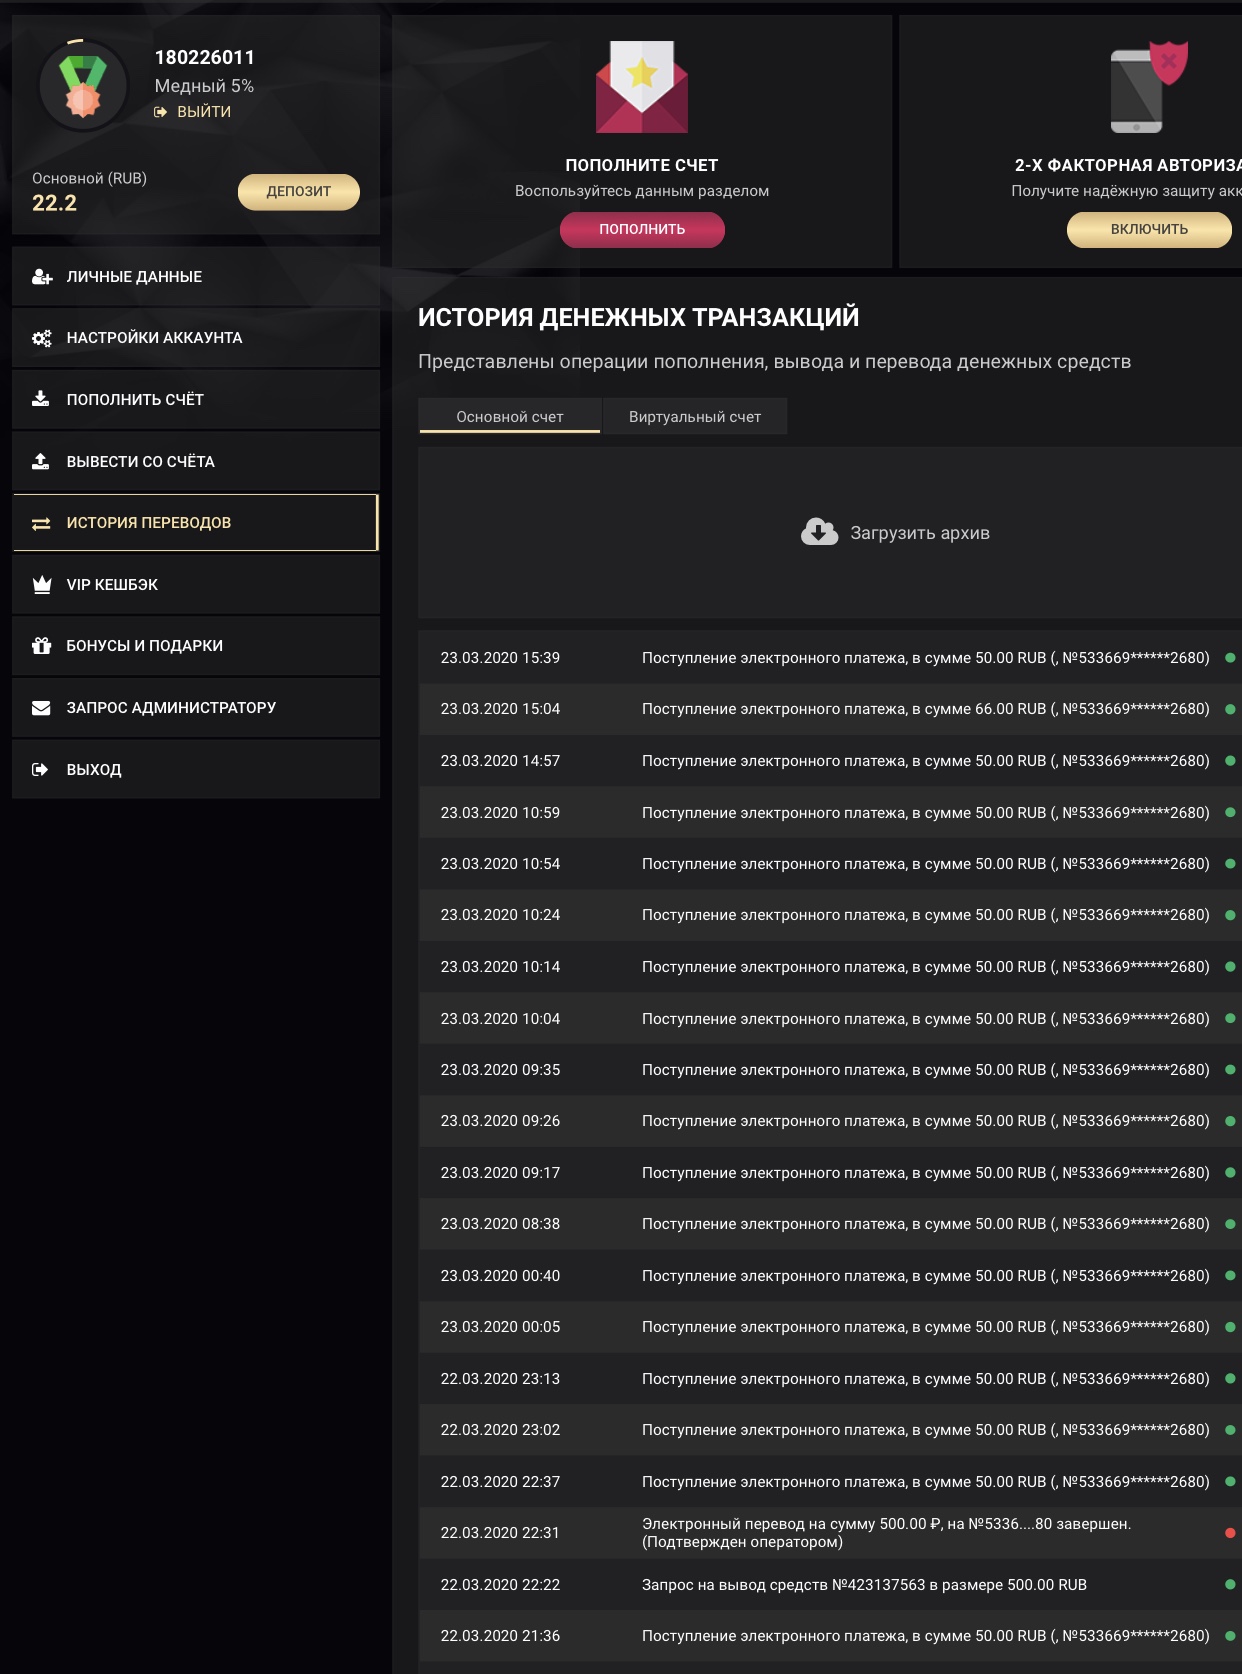The image size is (1242, 1674).
Task: Open НАСТРОЙКИ АККАУНТА menu item
Action: [196, 338]
